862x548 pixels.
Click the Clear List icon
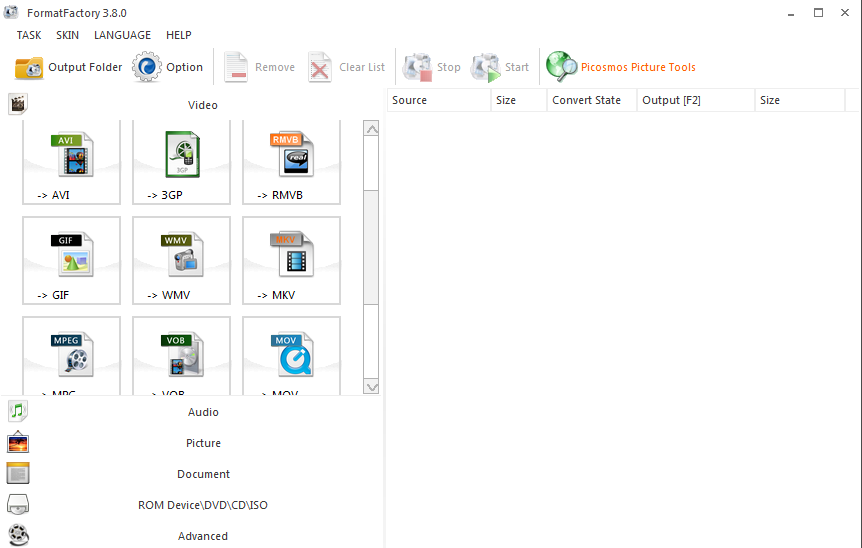tap(320, 67)
